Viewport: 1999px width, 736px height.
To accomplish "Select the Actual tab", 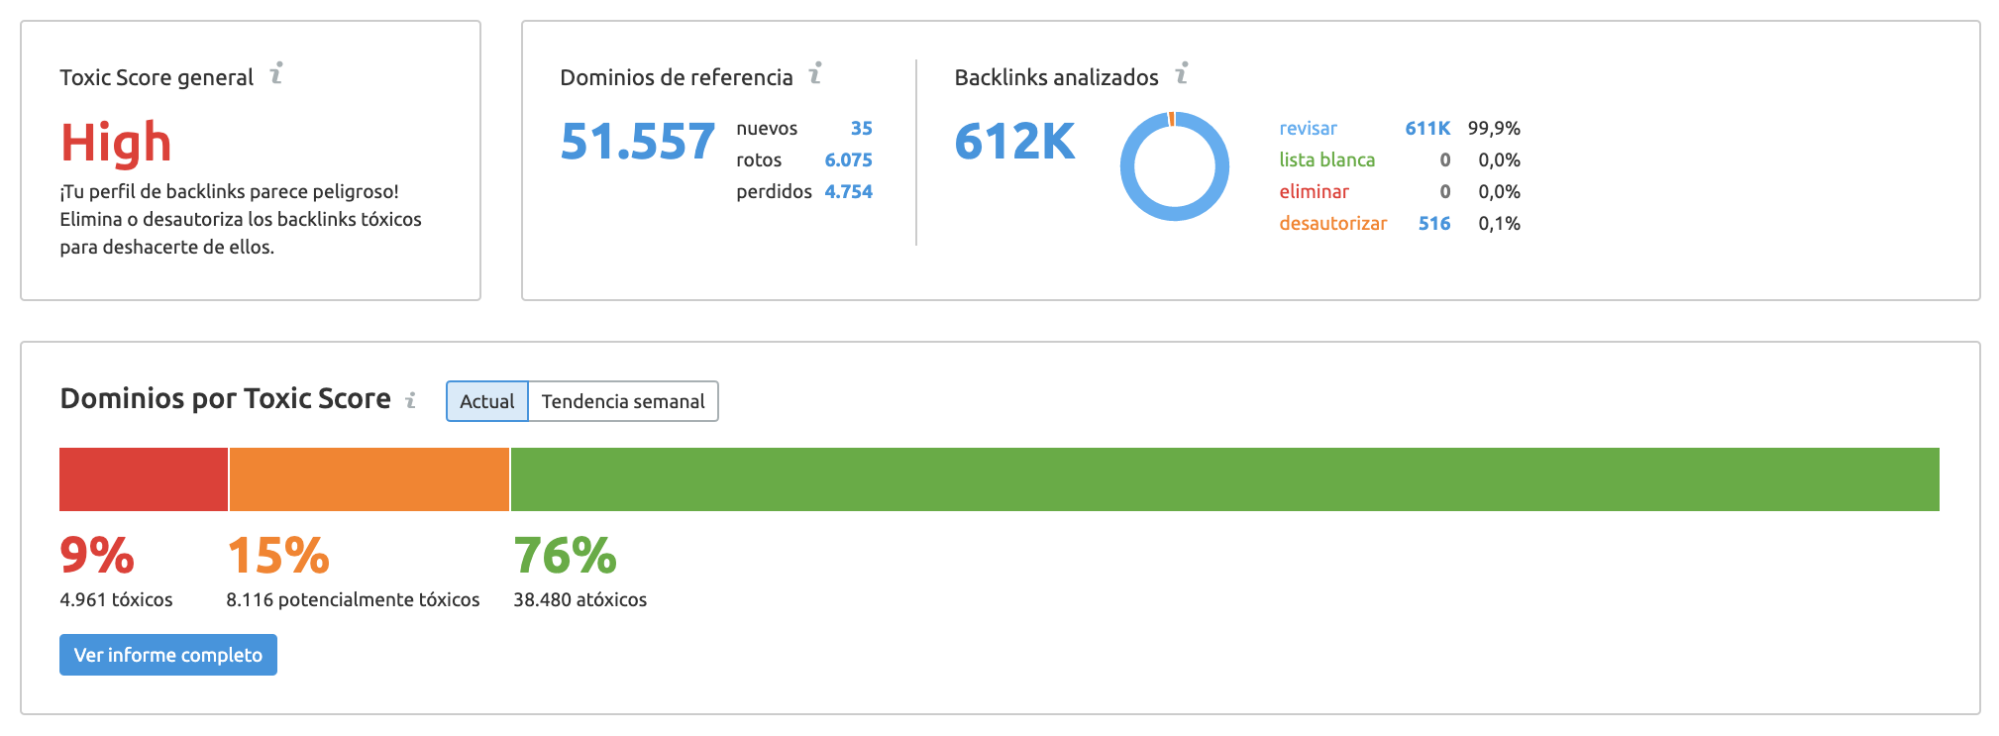I will [x=487, y=401].
